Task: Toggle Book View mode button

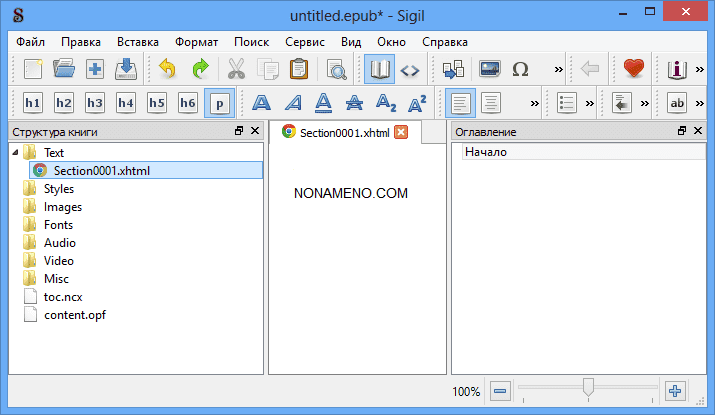Action: click(x=379, y=69)
